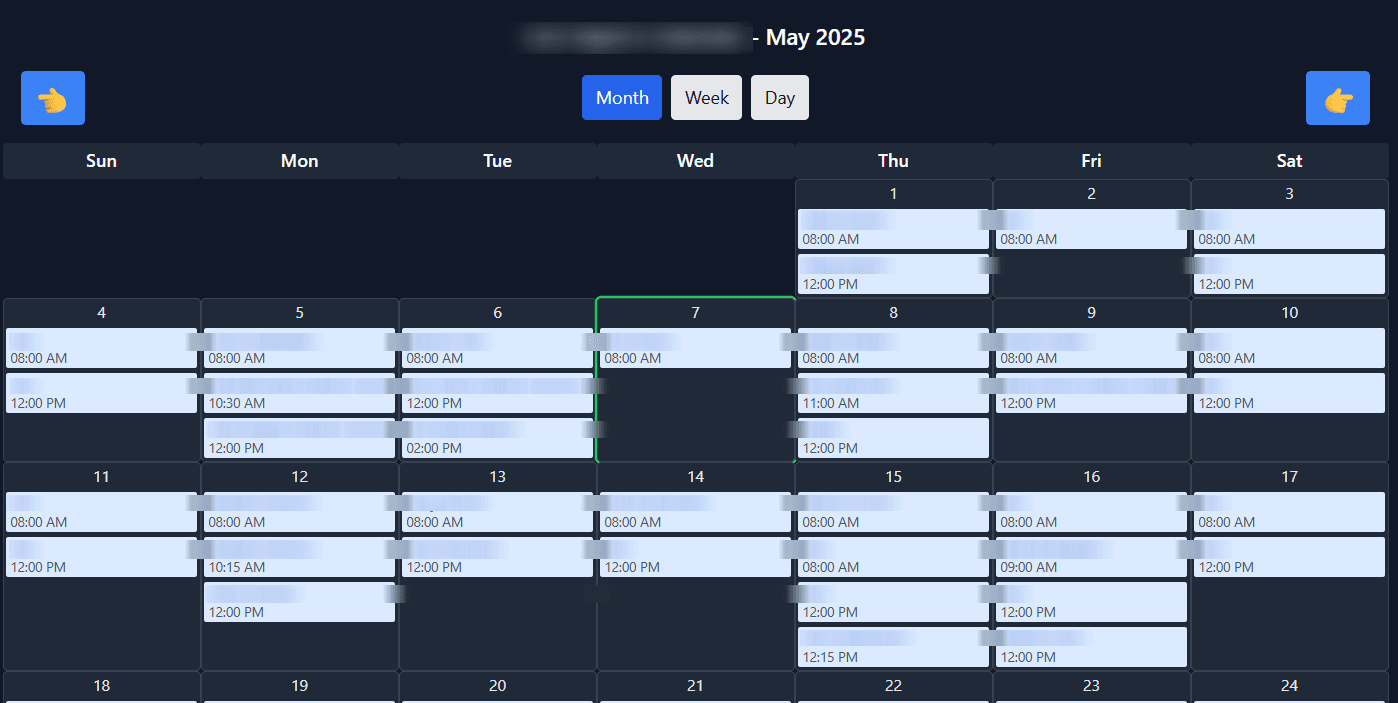The width and height of the screenshot is (1398, 703).
Task: Open May 10 event at 08:00 AM
Action: 1289,348
